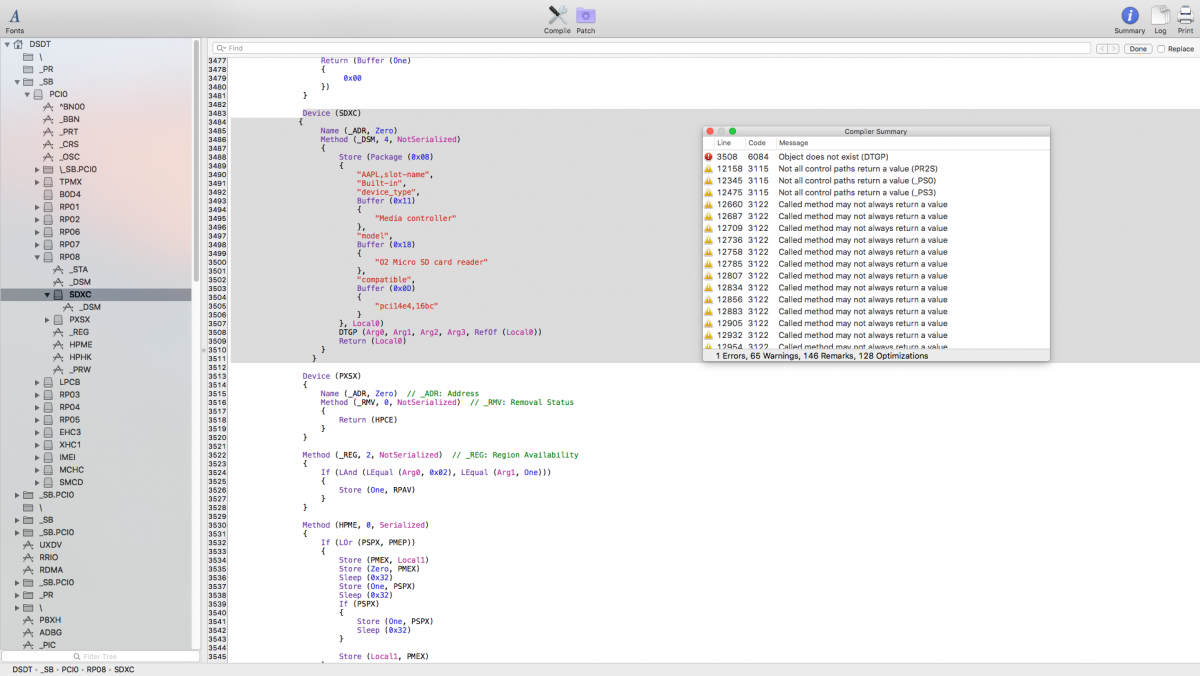This screenshot has width=1200, height=676.
Task: Open the Patch tool
Action: click(586, 16)
